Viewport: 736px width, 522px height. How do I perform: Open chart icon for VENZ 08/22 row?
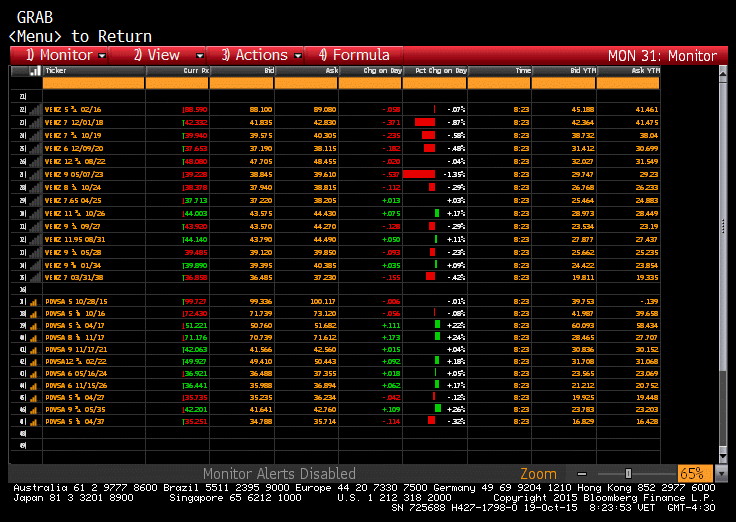(35, 162)
